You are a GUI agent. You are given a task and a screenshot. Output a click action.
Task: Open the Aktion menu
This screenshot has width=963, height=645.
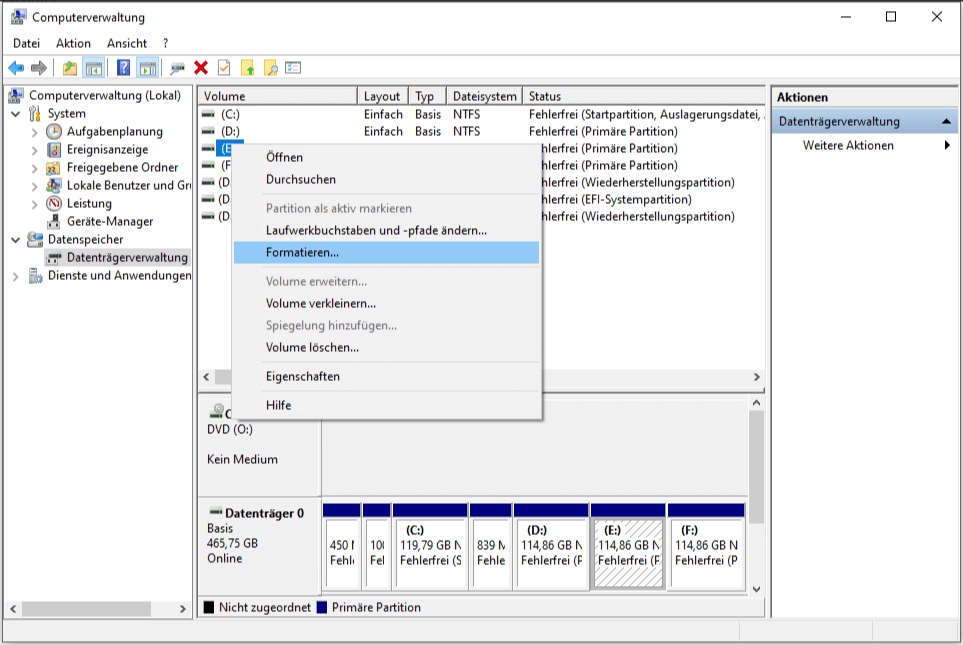coord(73,43)
